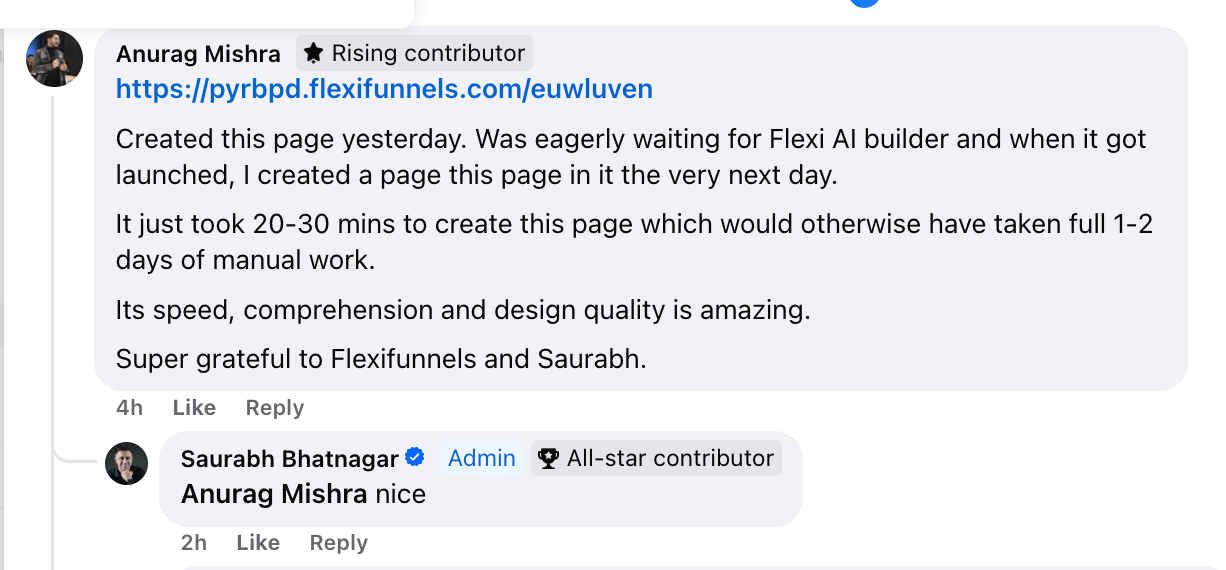Click the Anurag Mishra mention in Saurabh's reply

[x=274, y=494]
